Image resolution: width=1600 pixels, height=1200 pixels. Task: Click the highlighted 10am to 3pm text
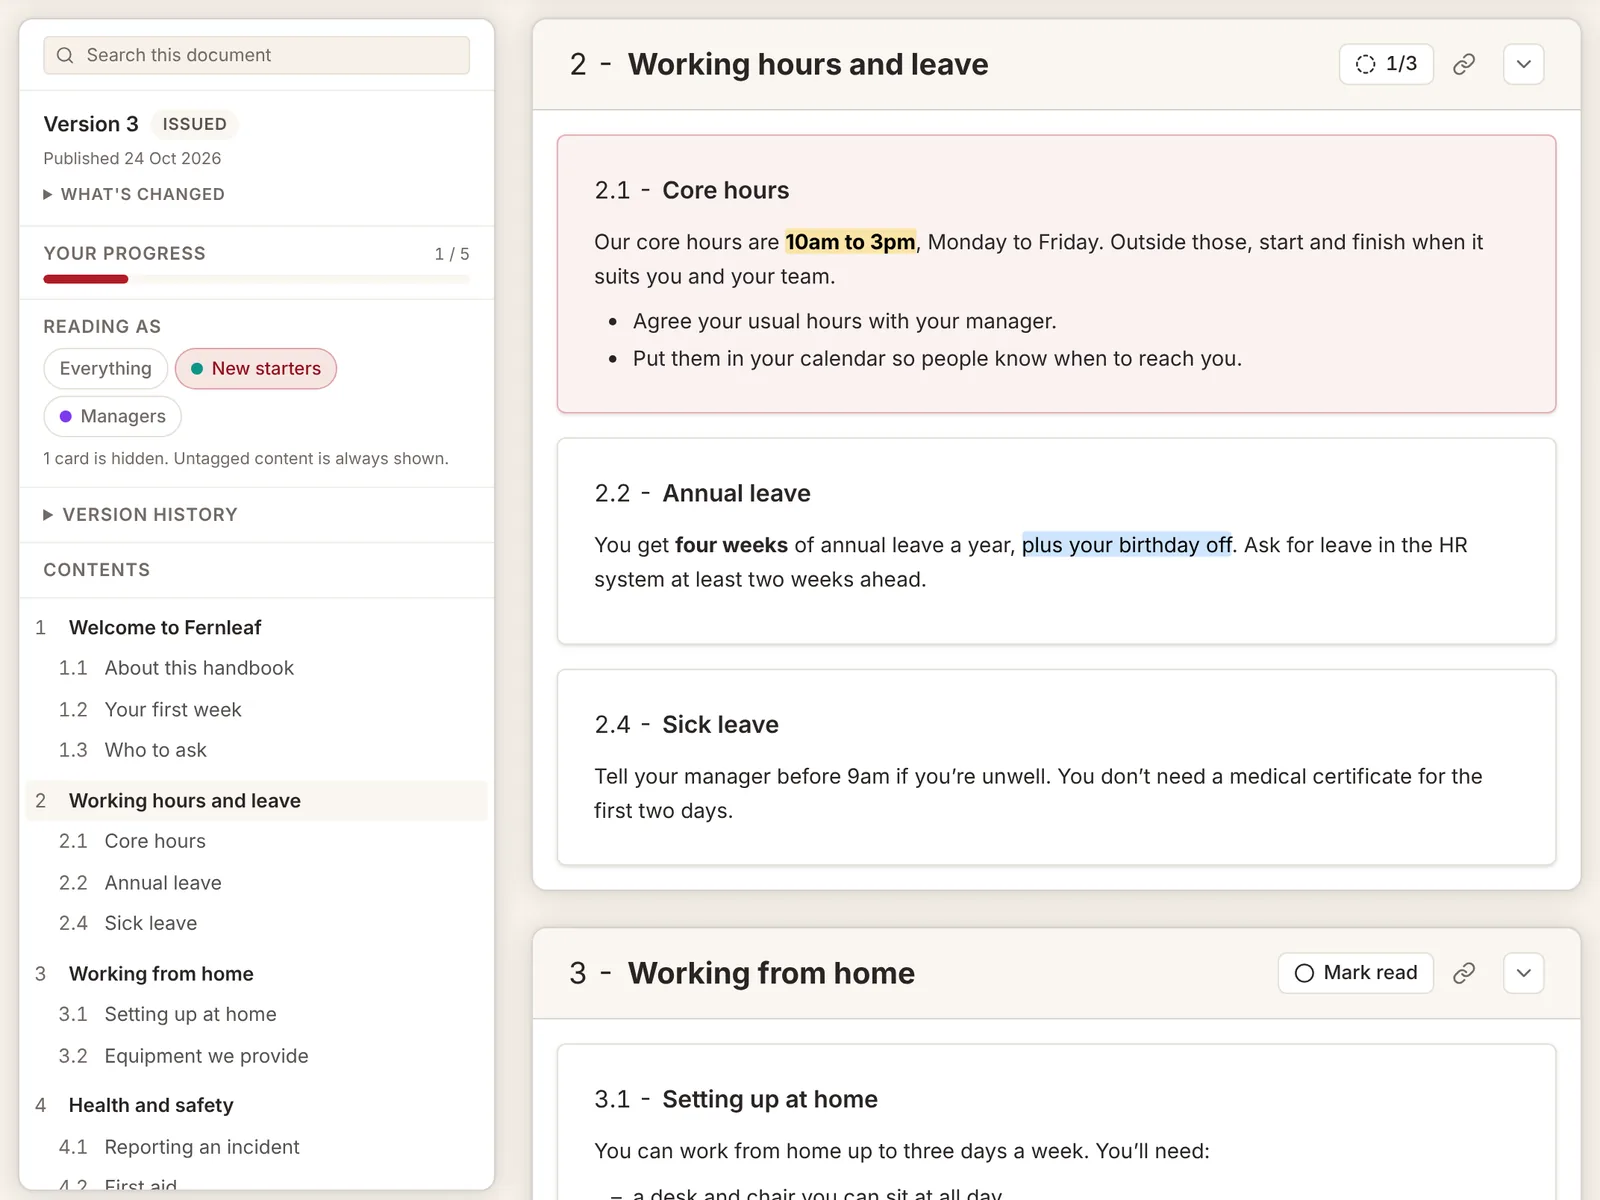(850, 242)
